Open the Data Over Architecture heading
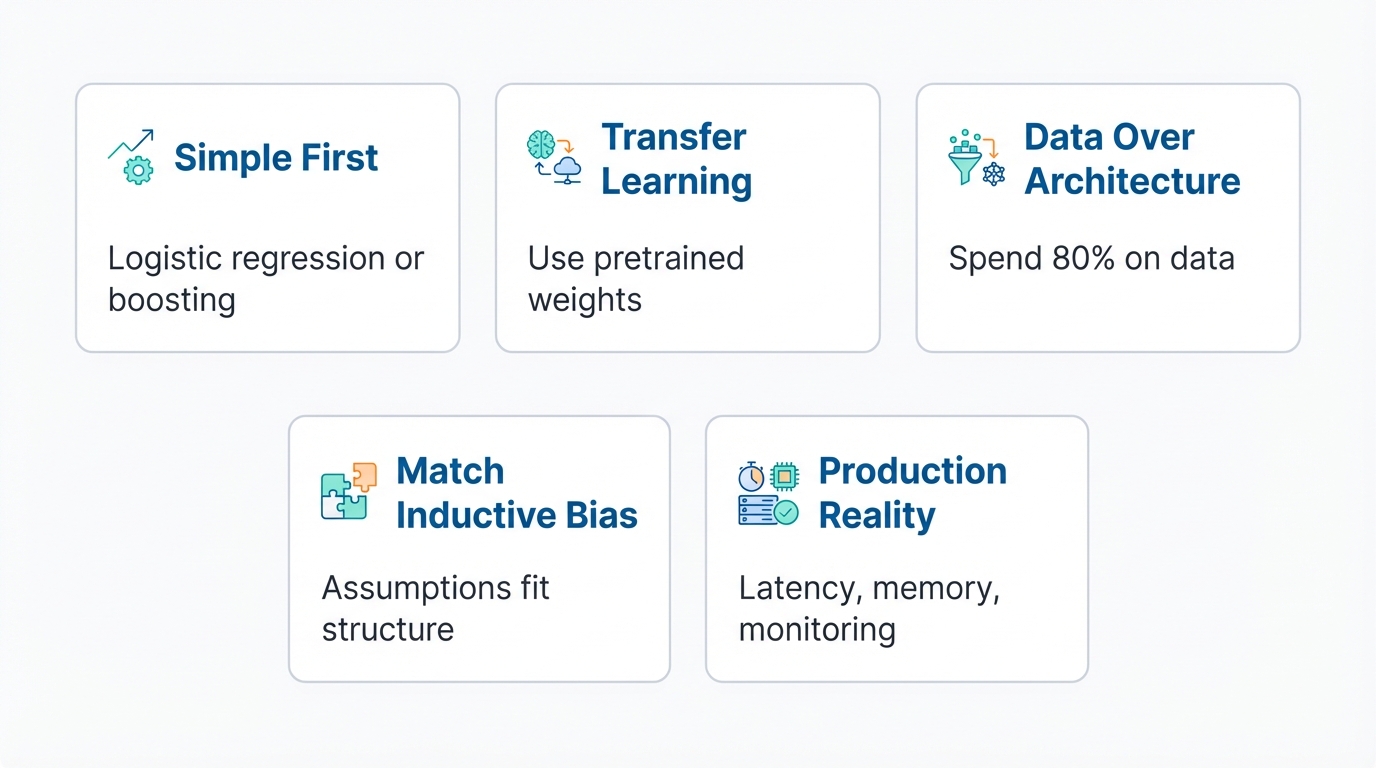Image resolution: width=1376 pixels, height=768 pixels. [1132, 159]
